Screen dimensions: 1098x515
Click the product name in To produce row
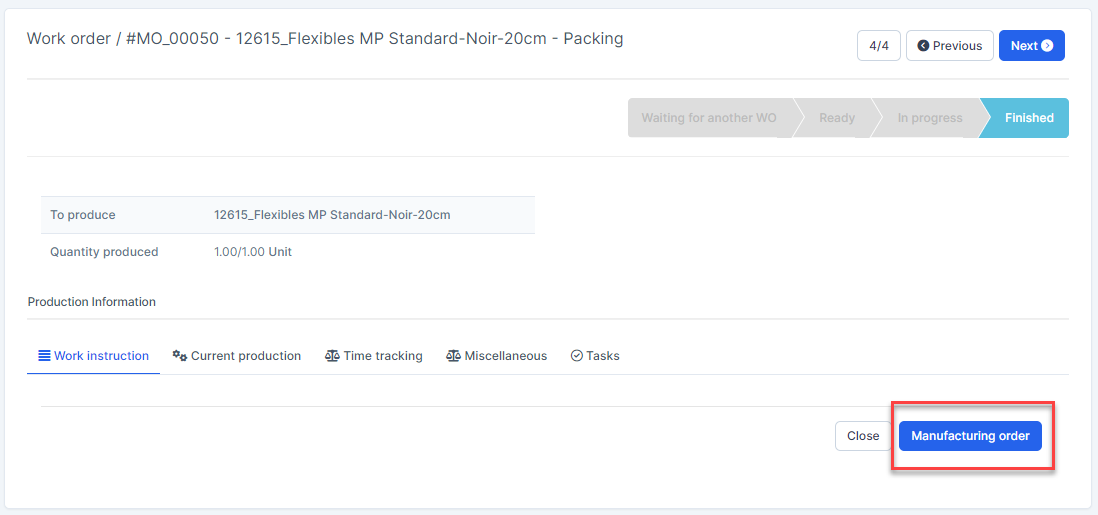(332, 215)
